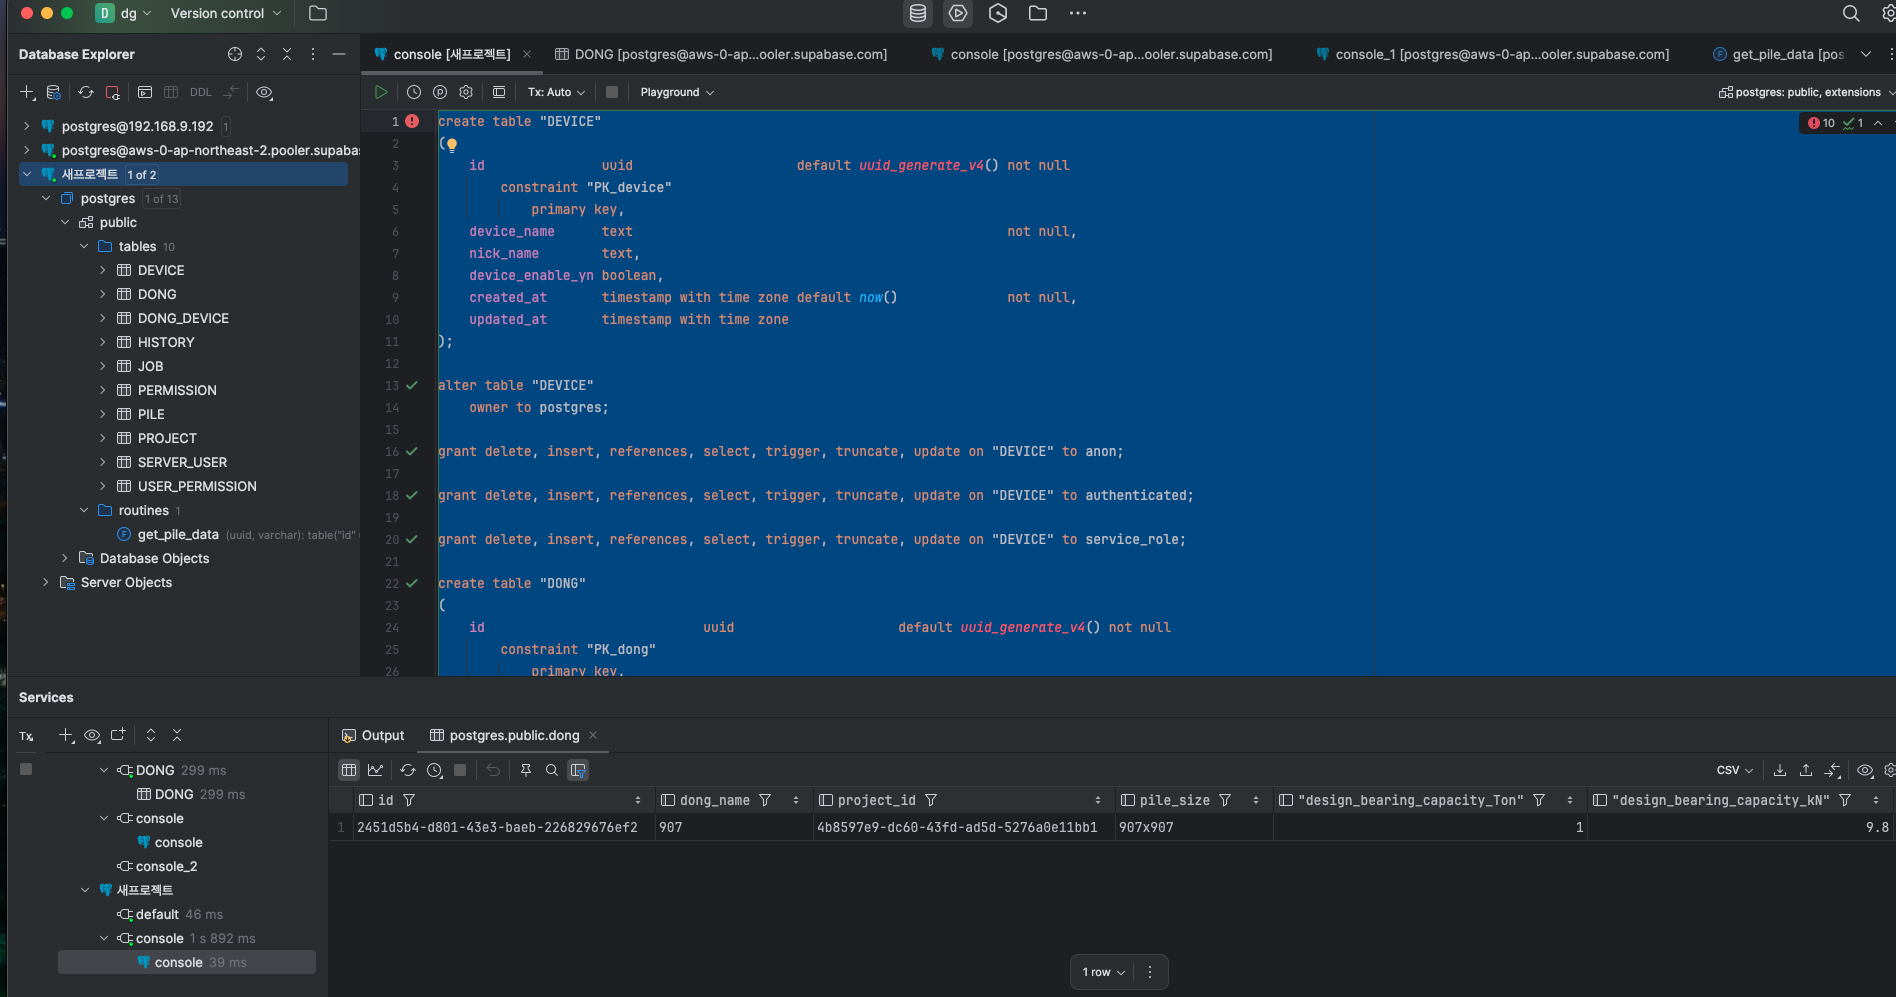Open console settings gear in editor toolbar
1896x997 pixels.
466,92
